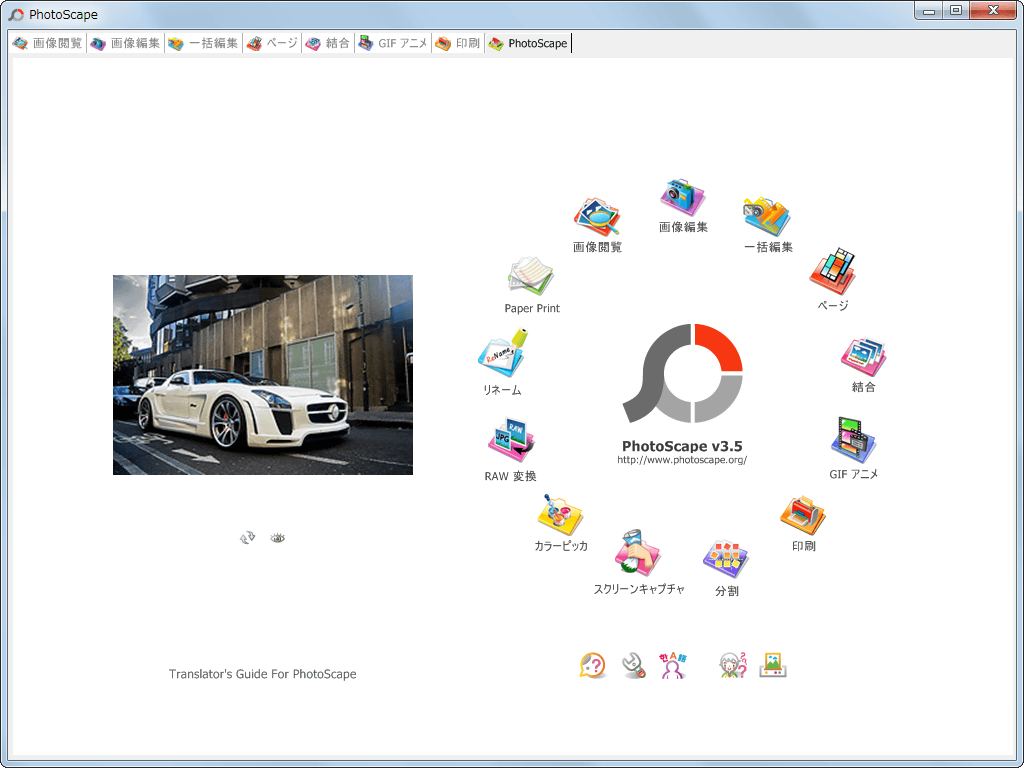Launch 画像編集 editor from the circular menu
This screenshot has width=1024, height=768.
(683, 199)
